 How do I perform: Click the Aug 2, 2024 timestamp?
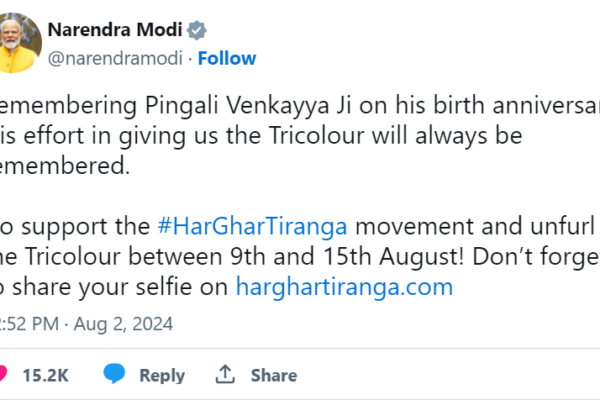(130, 324)
